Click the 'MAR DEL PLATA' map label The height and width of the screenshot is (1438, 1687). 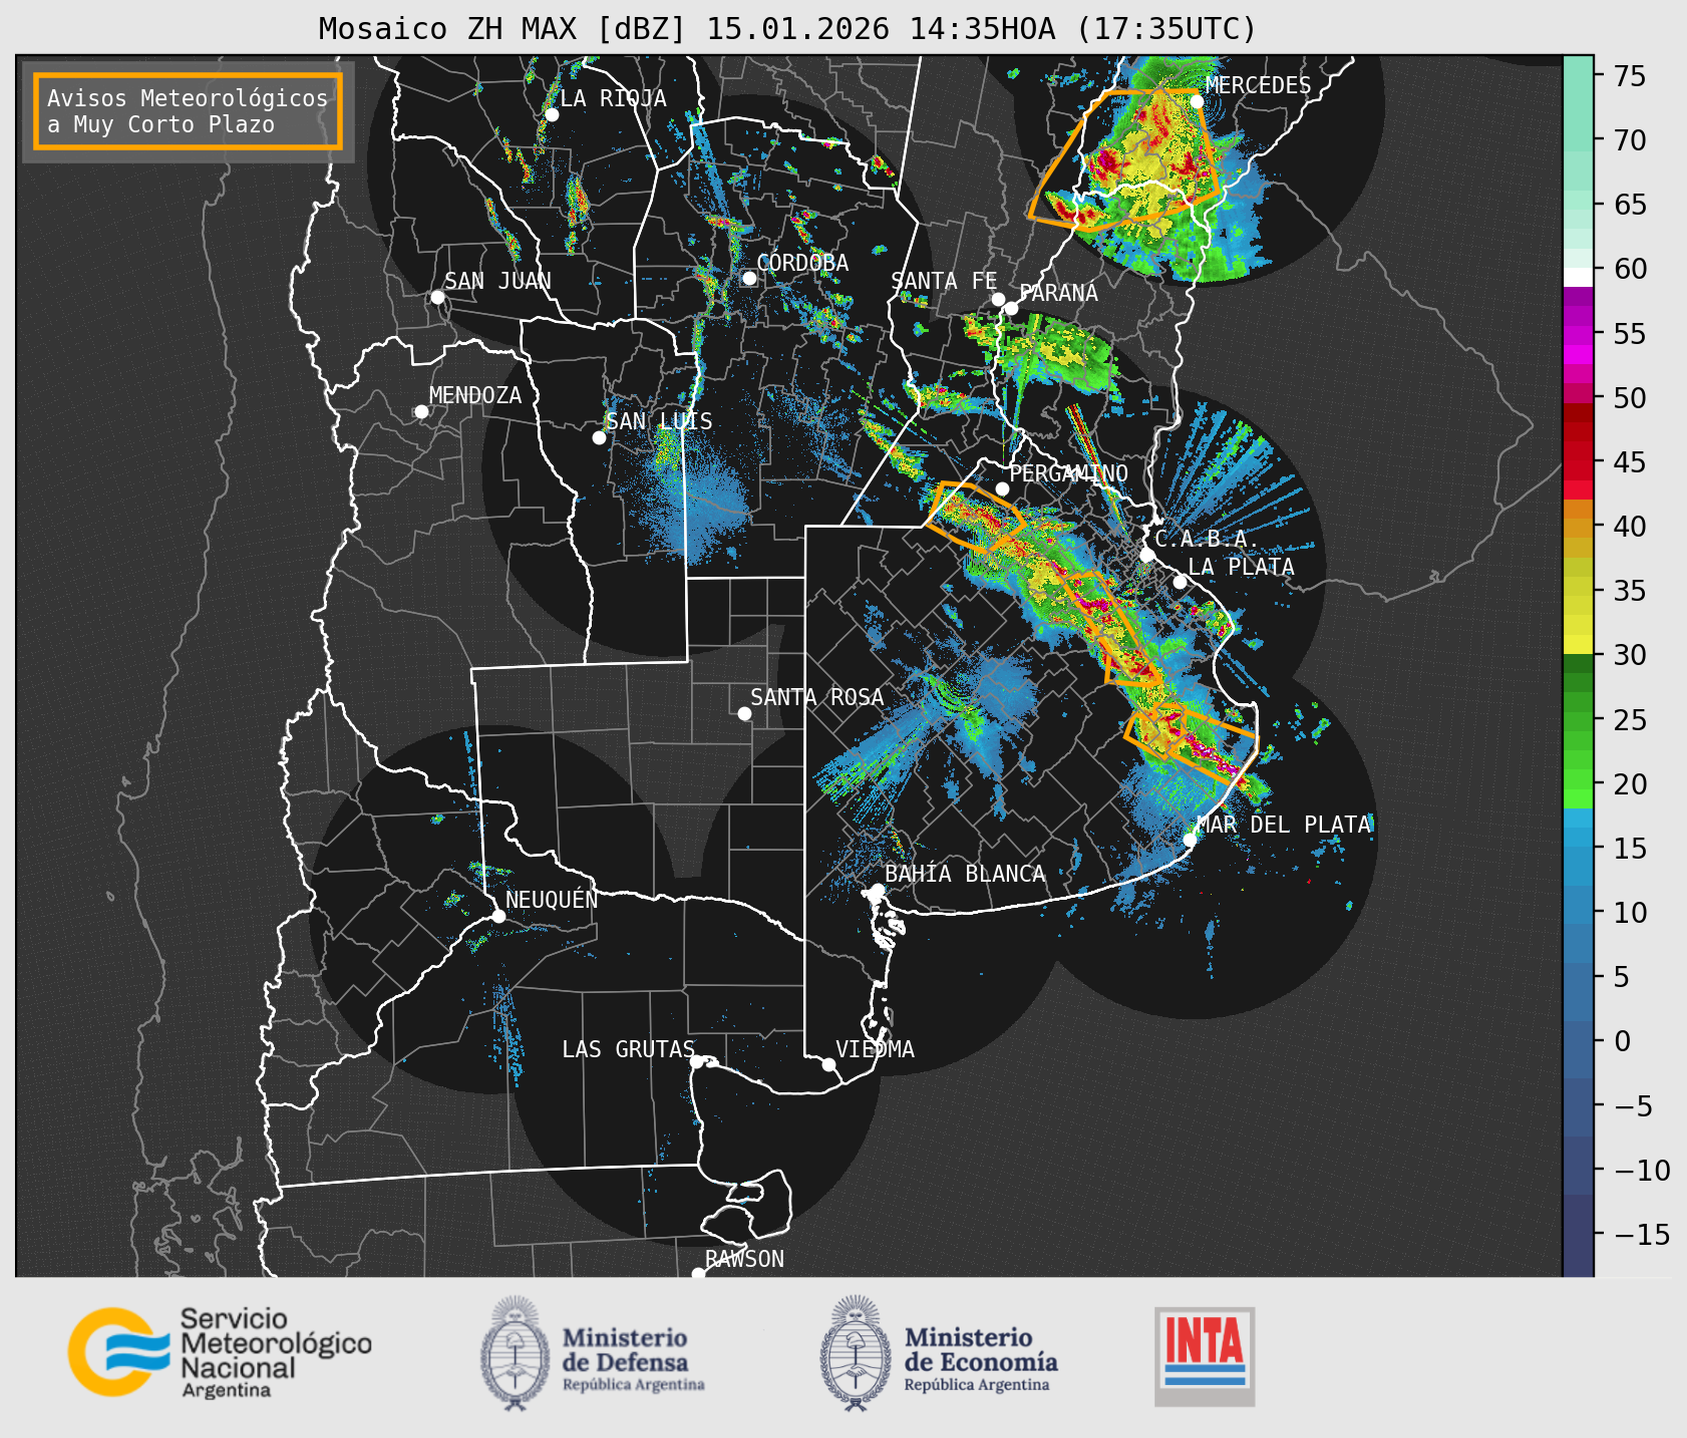[1283, 825]
